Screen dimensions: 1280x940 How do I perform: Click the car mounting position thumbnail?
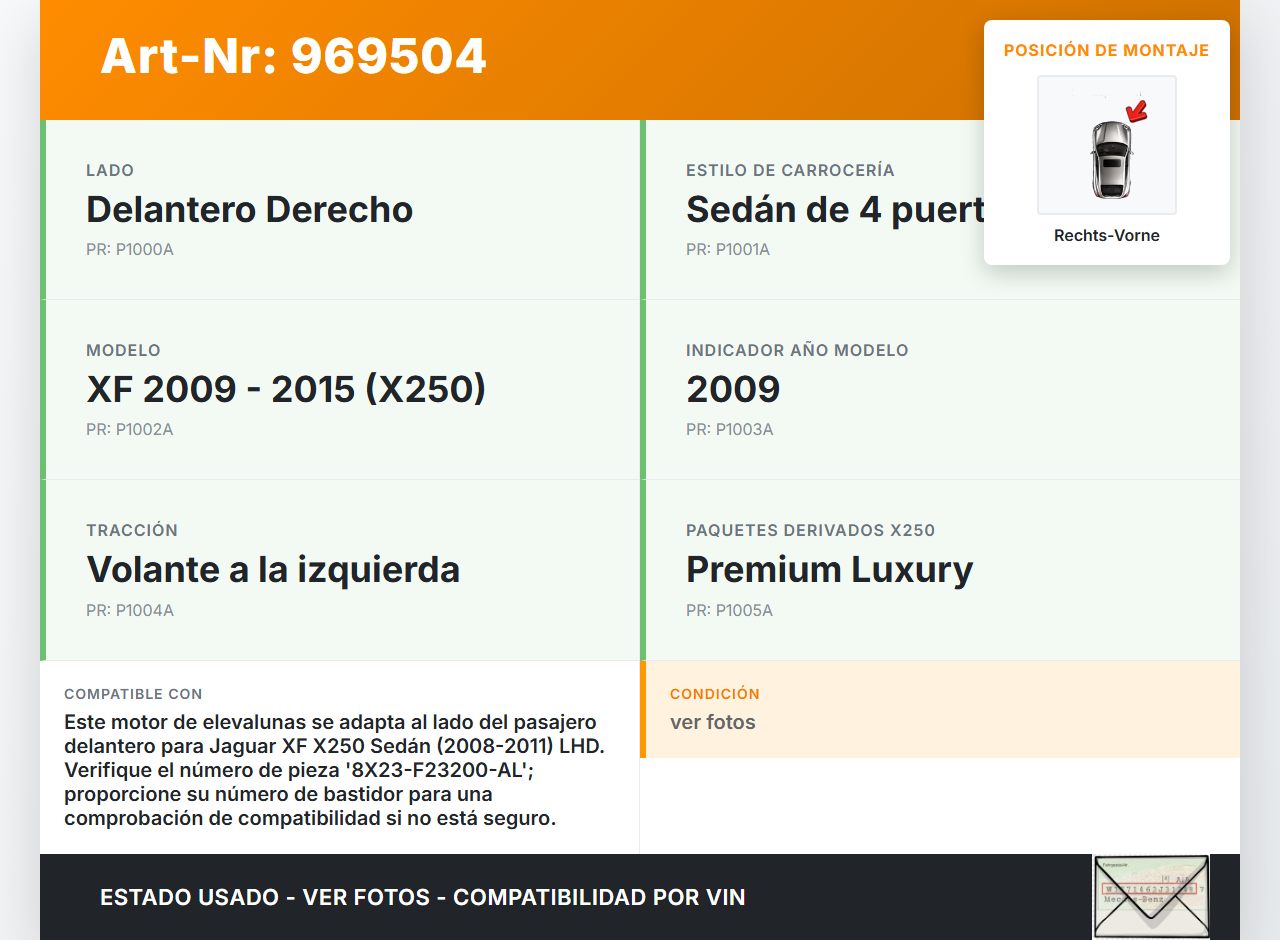coord(1107,145)
